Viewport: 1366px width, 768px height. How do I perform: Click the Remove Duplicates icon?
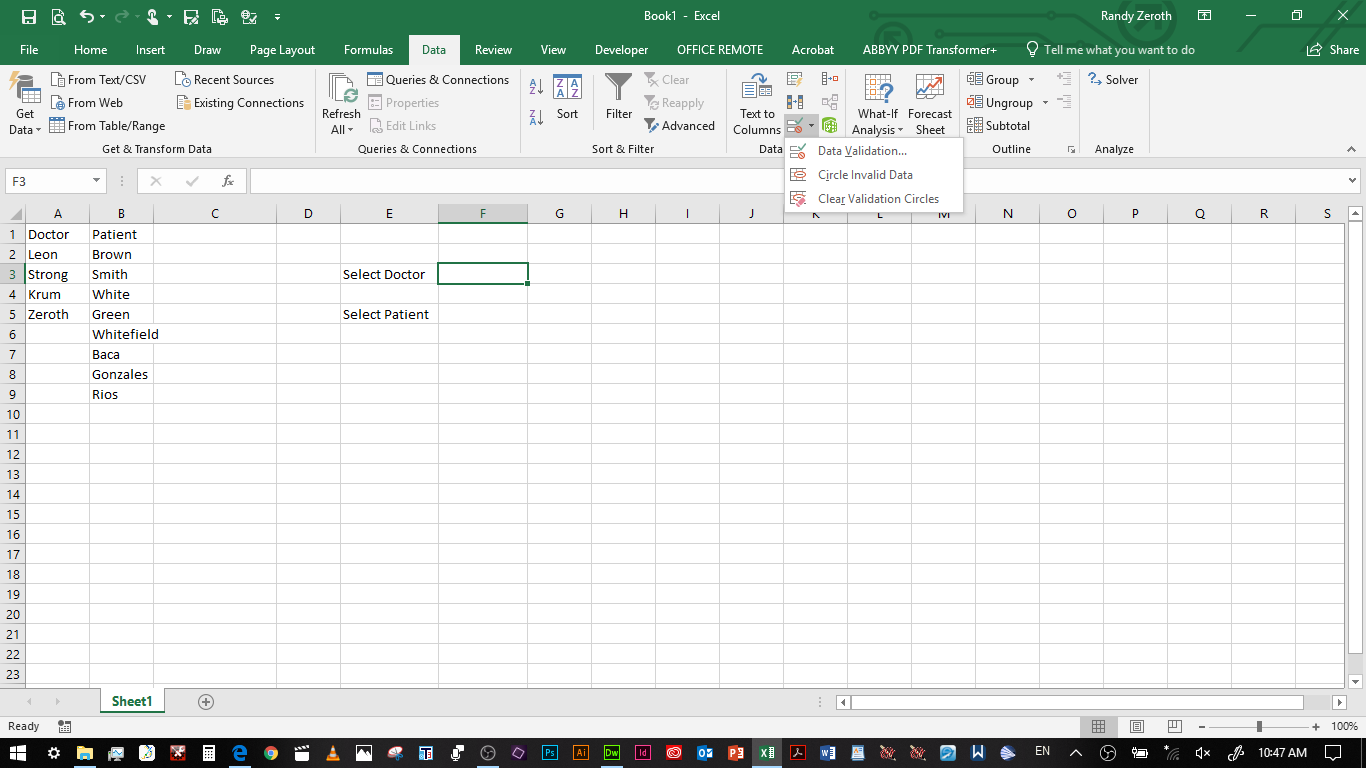click(795, 102)
